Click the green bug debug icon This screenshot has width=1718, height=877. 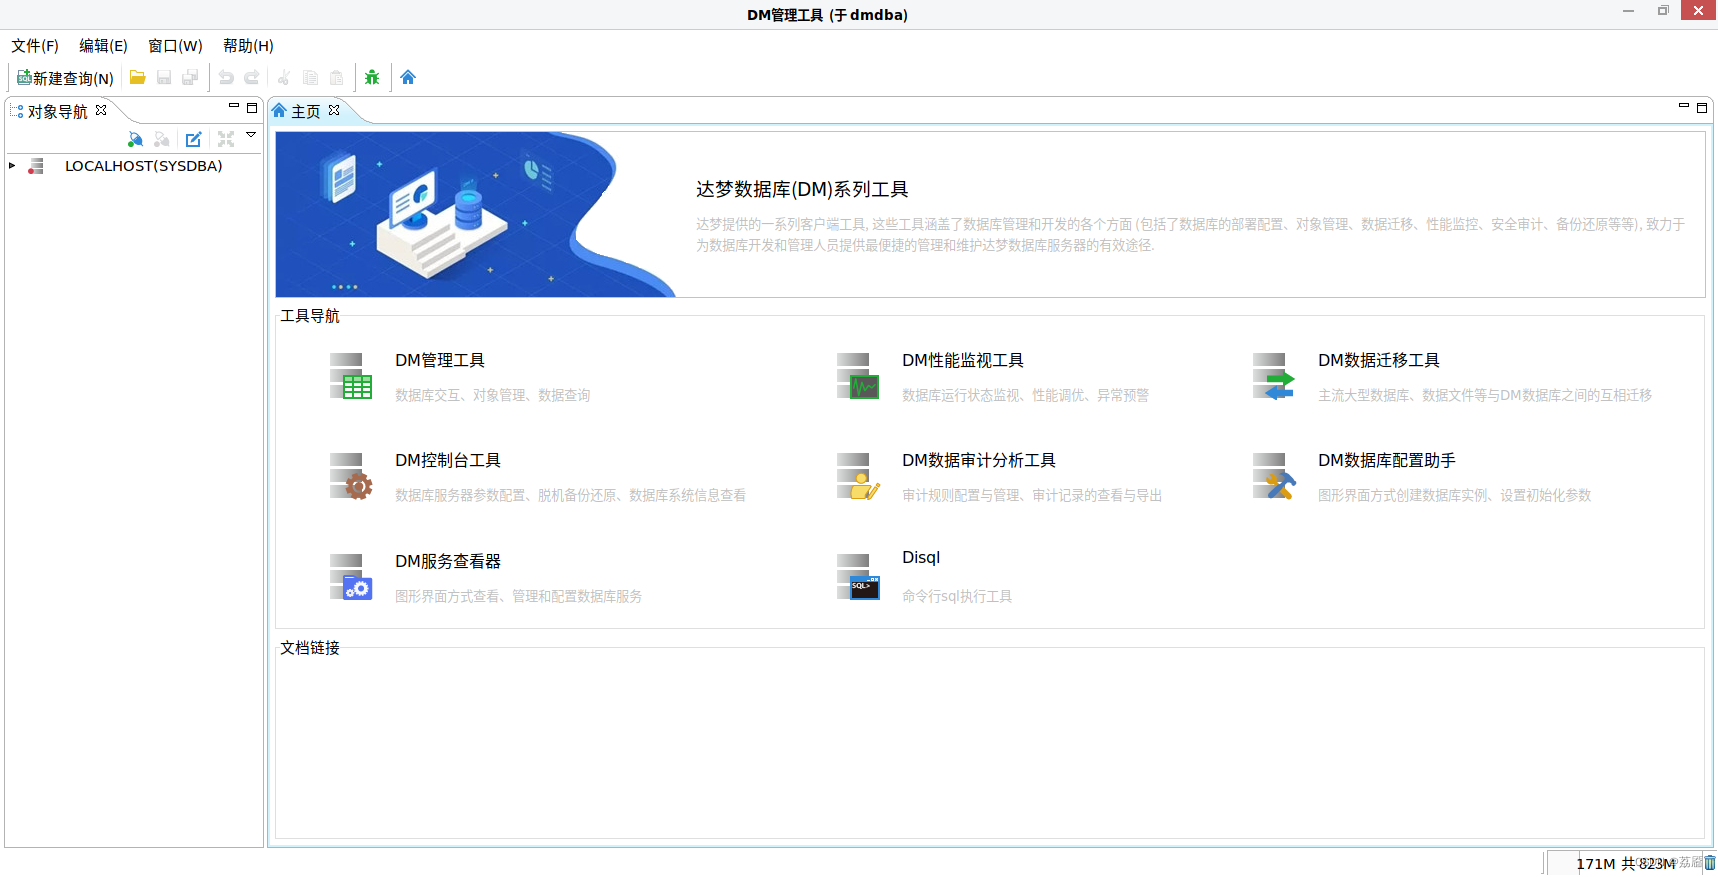(372, 77)
